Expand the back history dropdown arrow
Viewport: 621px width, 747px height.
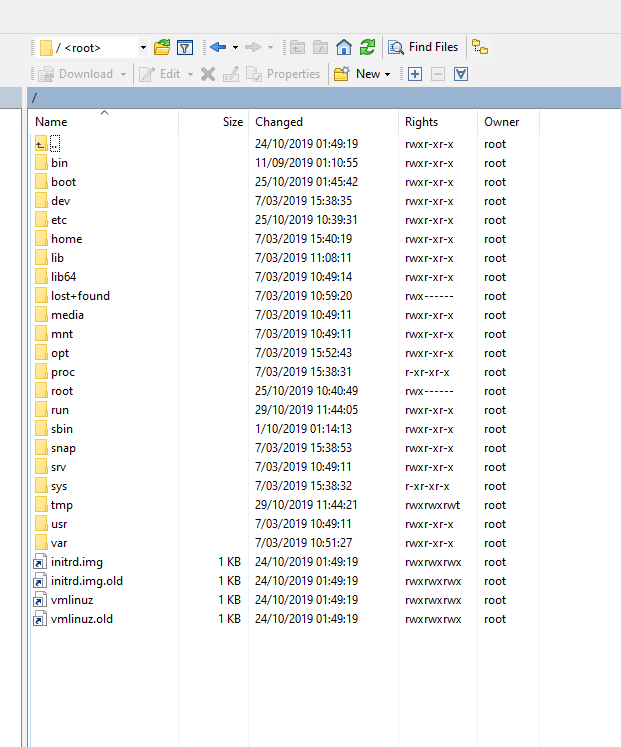pyautogui.click(x=235, y=47)
